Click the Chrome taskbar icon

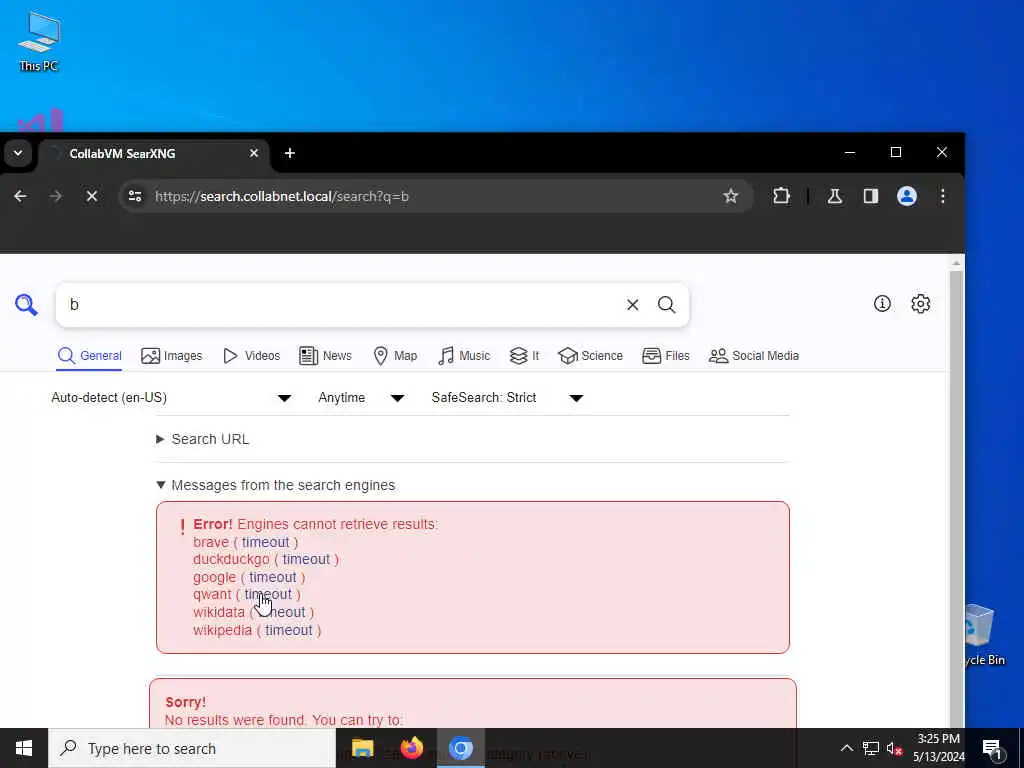point(460,748)
